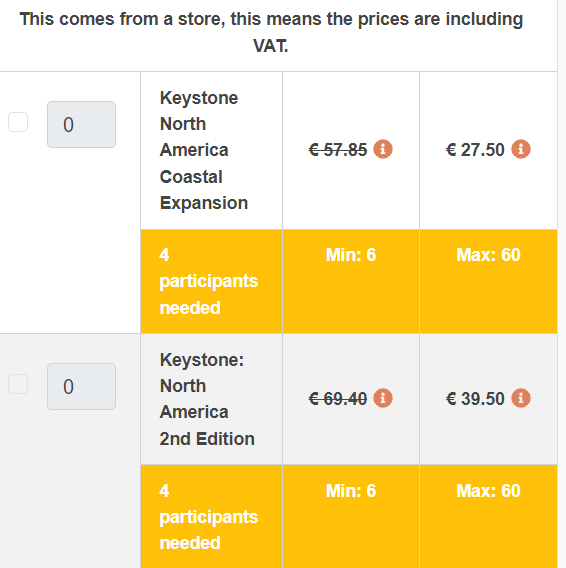Click the struck-through € 57.85 price
The image size is (566, 568).
tap(338, 150)
